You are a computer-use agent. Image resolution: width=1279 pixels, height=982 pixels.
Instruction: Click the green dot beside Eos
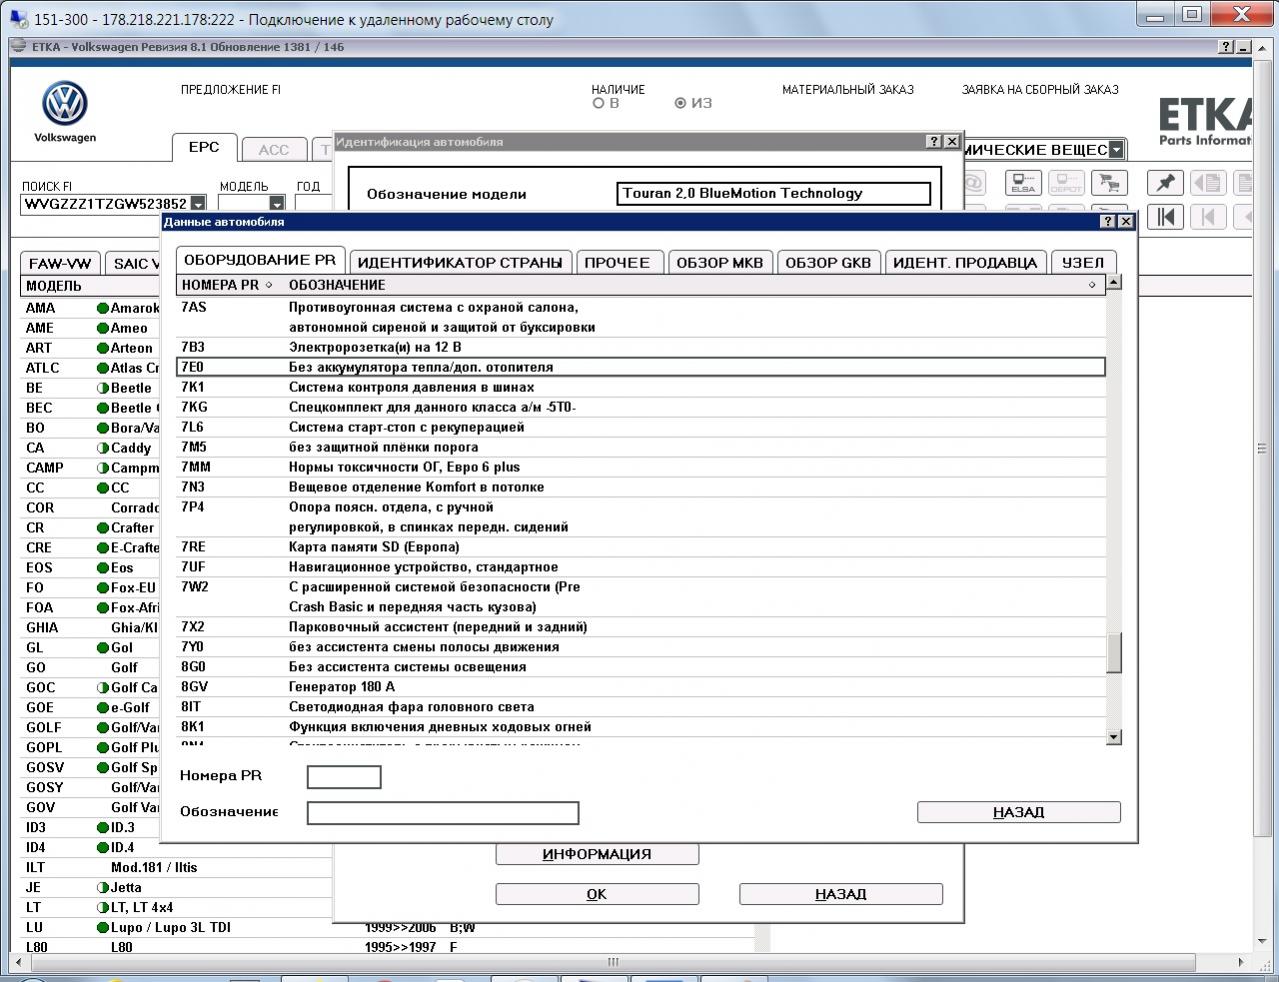click(x=102, y=568)
